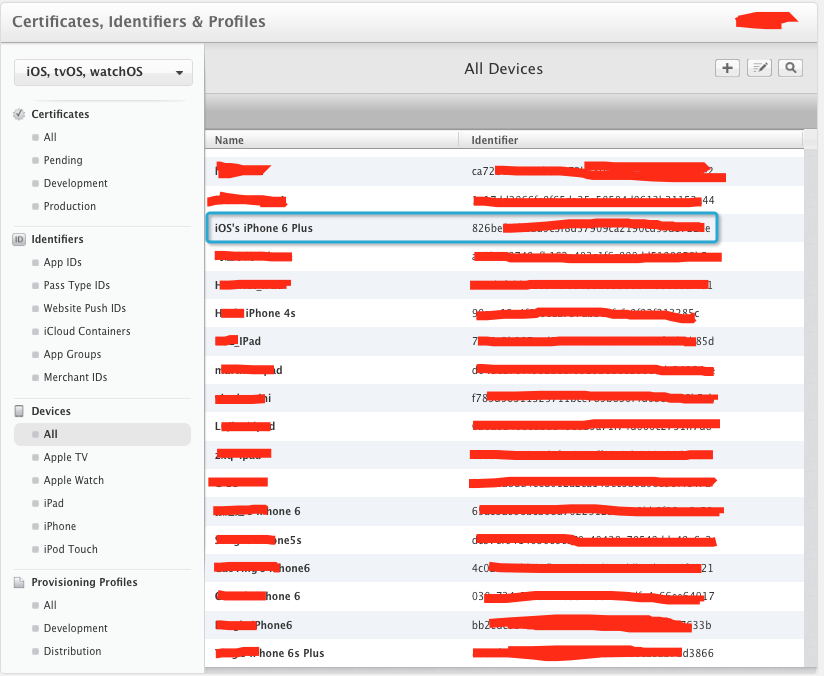Open Production certificates
Image resolution: width=824 pixels, height=676 pixels.
pos(69,206)
